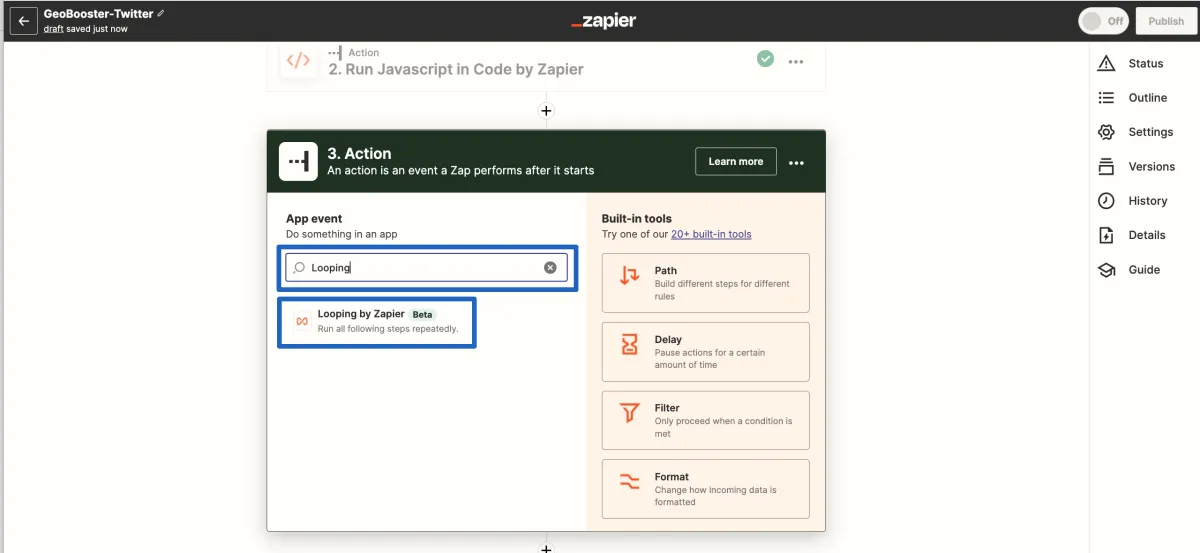Select Looping by Zapier result
The height and width of the screenshot is (553, 1200).
[377, 321]
